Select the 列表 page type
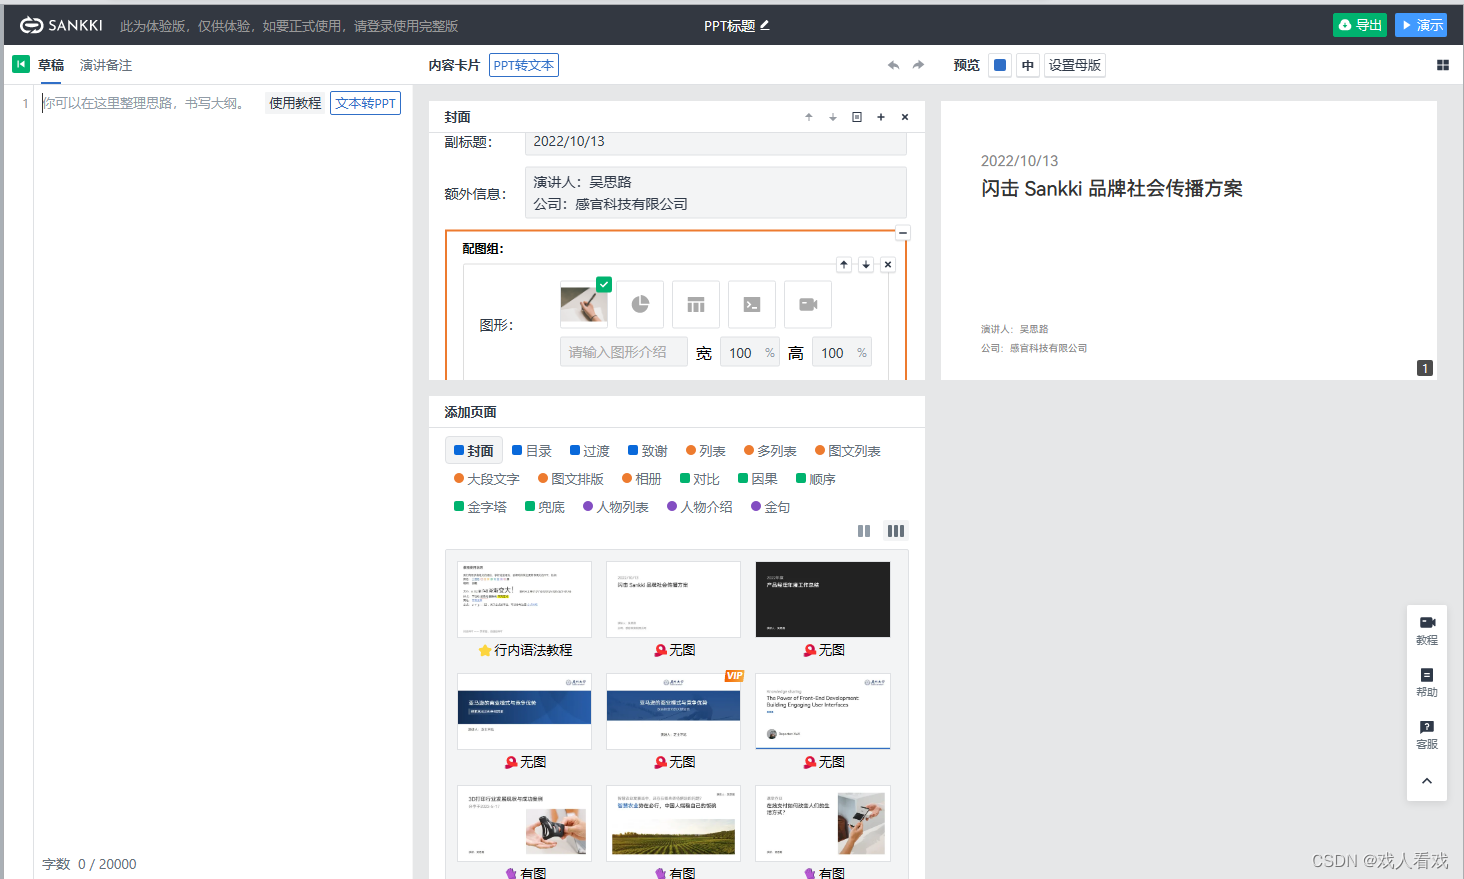1464x879 pixels. [x=706, y=451]
